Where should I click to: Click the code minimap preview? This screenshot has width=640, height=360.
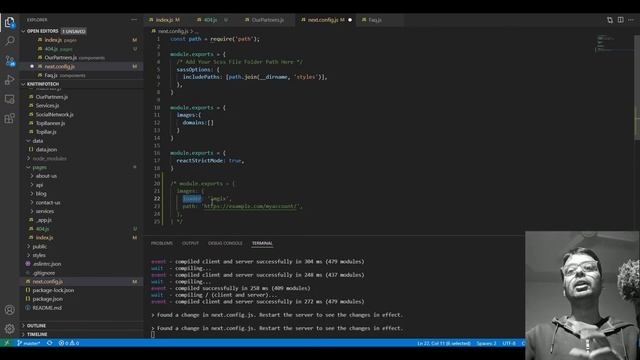coord(614,44)
